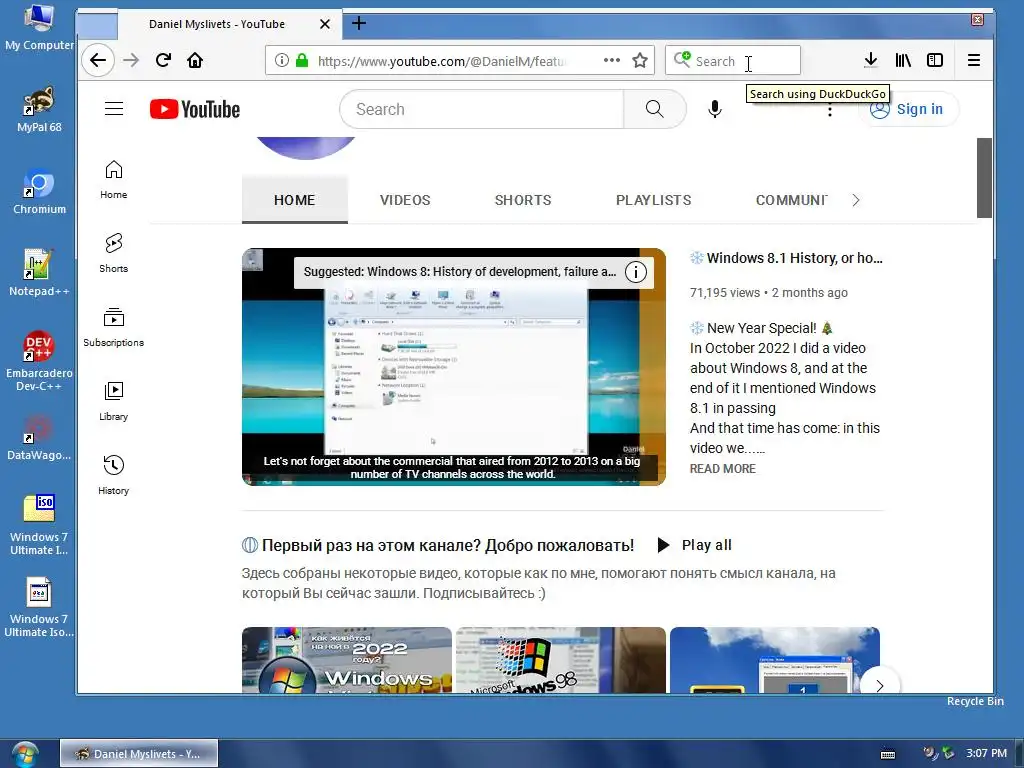Select the HOME channel tab
This screenshot has height=768, width=1024.
[x=295, y=200]
